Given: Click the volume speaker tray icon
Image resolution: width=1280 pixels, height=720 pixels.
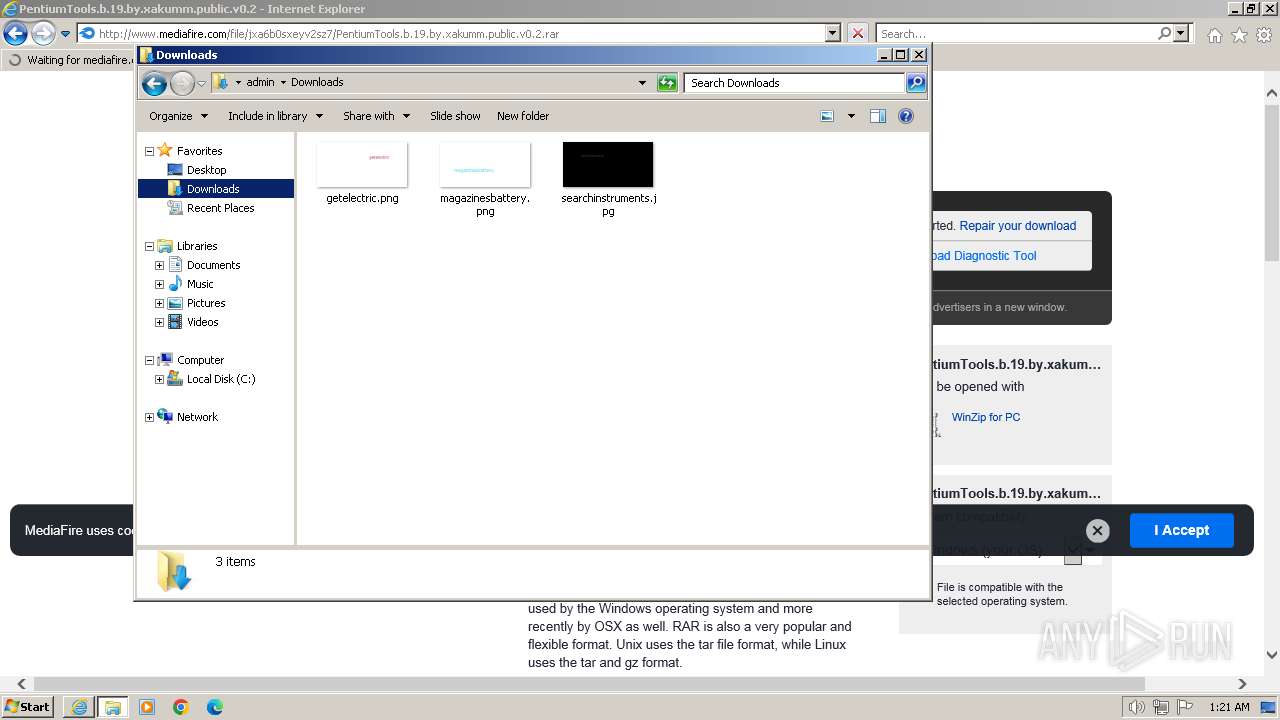Looking at the screenshot, I should [1137, 707].
